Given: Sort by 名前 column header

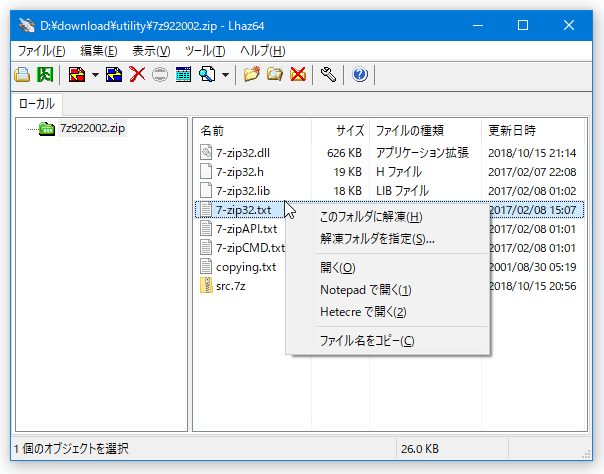Looking at the screenshot, I should (252, 131).
